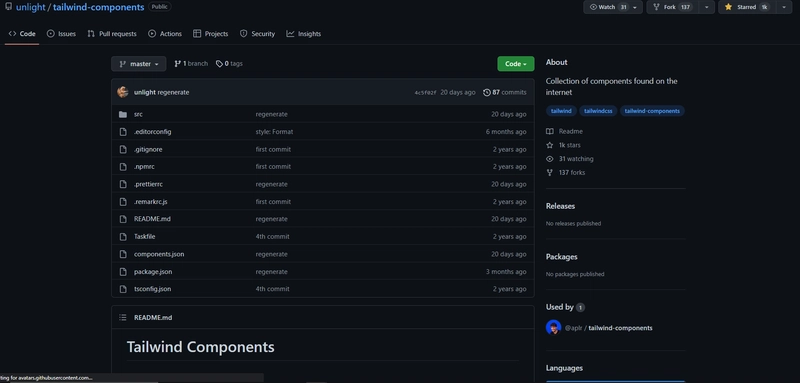Screen dimensions: 800x383
Task: Click the README outline list icon
Action: pos(122,317)
